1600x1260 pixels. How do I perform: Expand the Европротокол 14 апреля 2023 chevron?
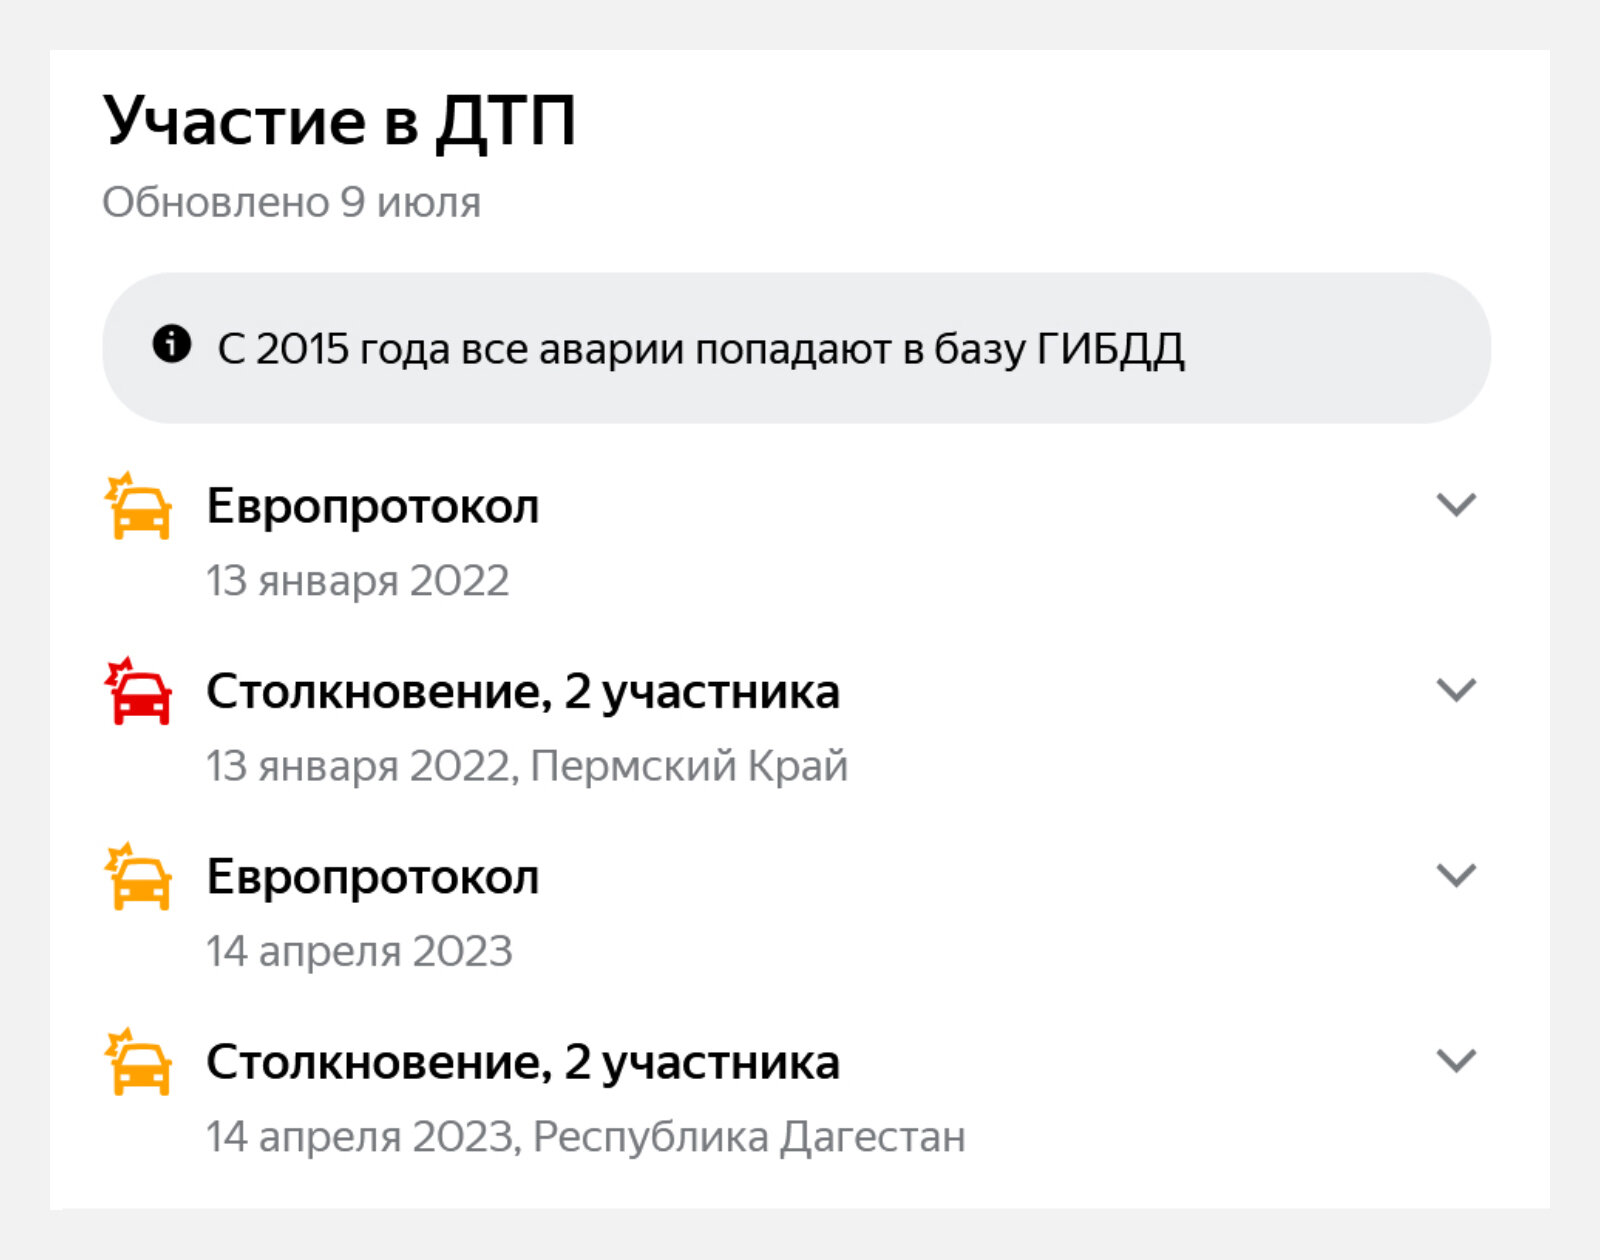pos(1456,875)
